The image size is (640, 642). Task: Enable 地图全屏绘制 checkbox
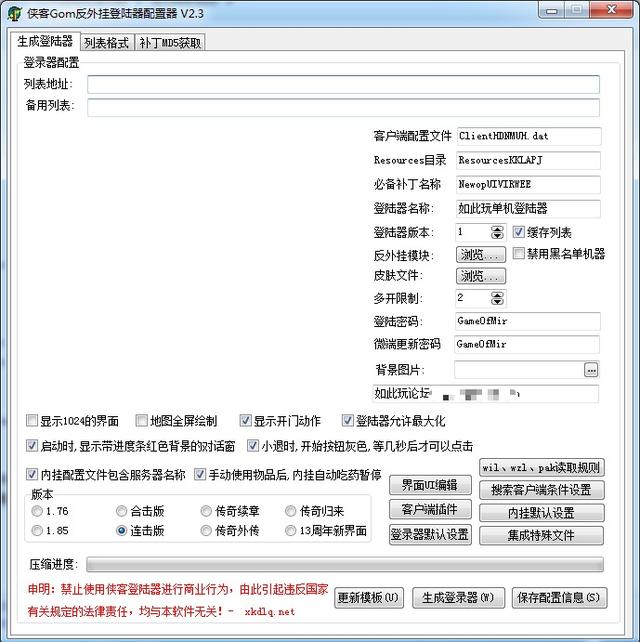(x=141, y=420)
